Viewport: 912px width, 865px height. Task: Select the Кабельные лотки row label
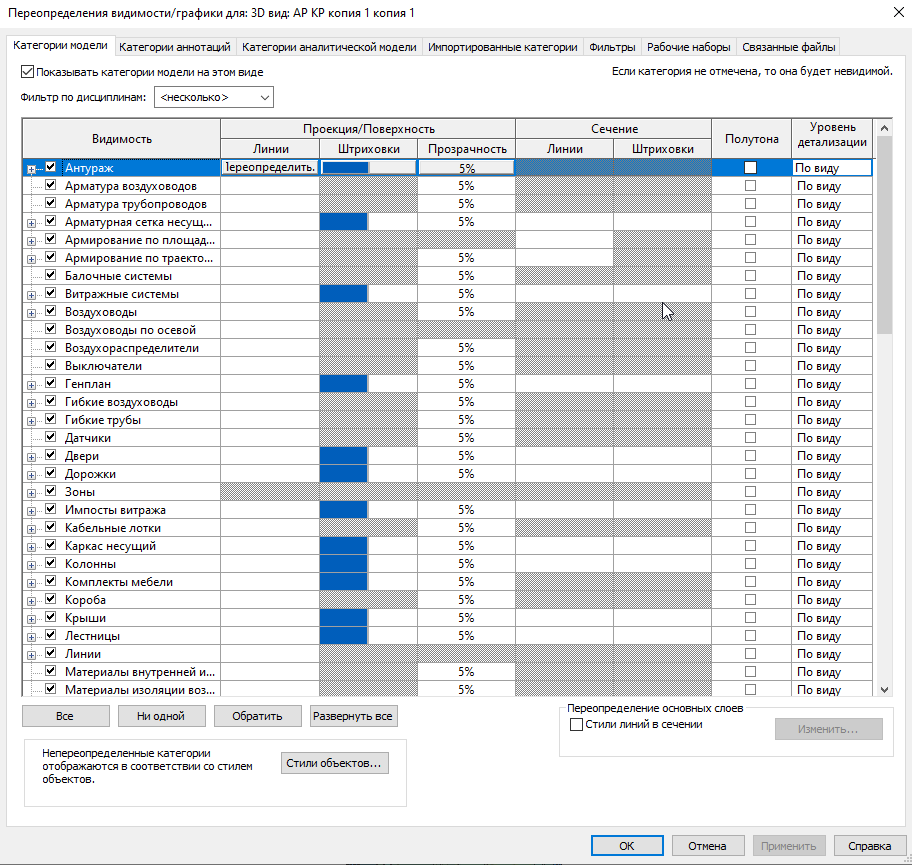point(113,528)
